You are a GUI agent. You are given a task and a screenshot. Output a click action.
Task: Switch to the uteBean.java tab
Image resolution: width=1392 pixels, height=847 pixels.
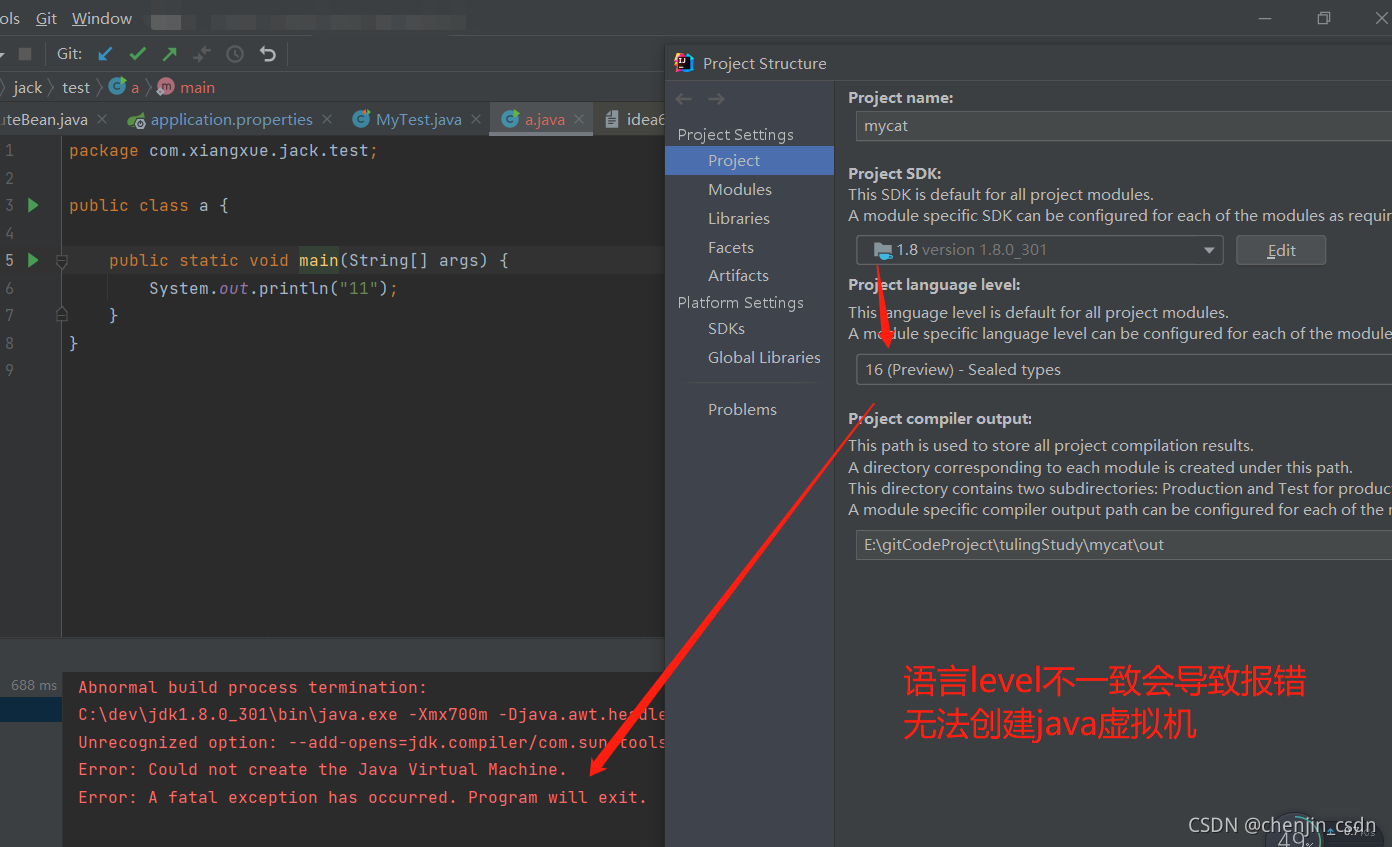tap(44, 119)
